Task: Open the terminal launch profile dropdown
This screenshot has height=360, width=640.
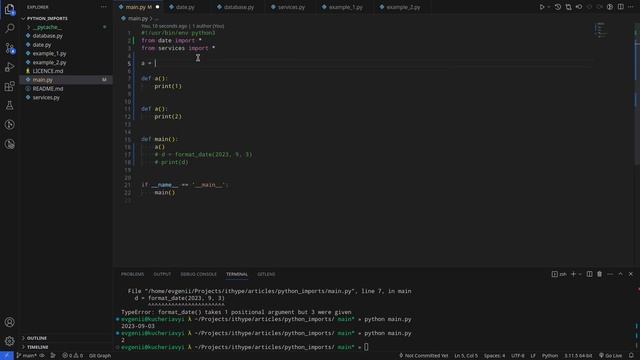Action: point(580,274)
